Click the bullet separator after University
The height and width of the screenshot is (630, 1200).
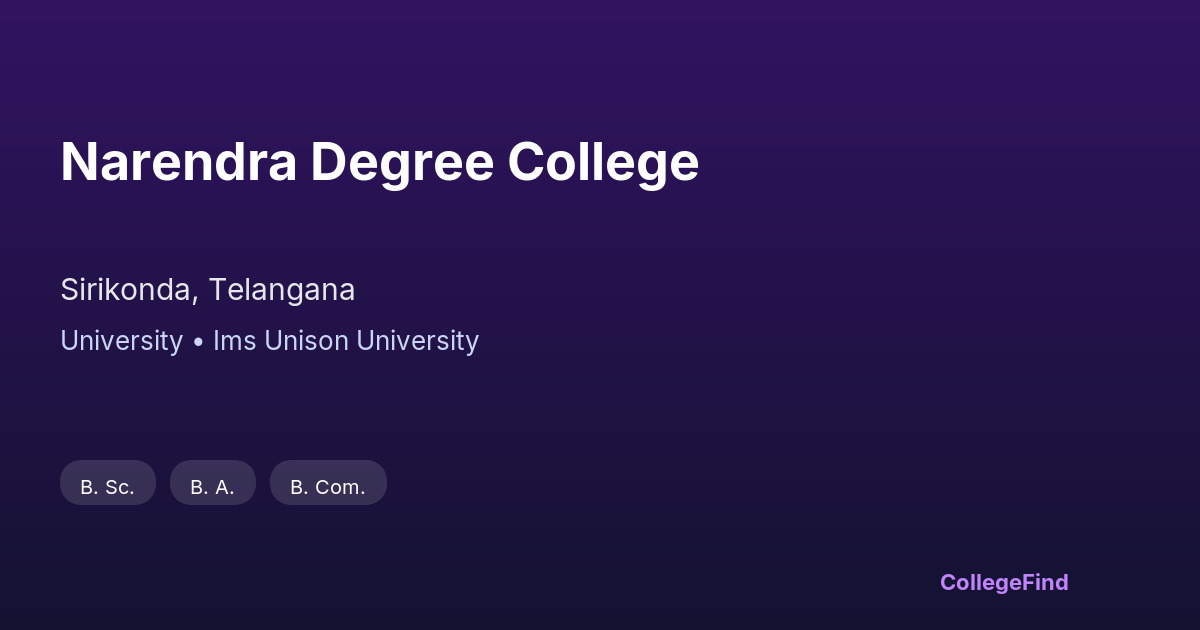(x=198, y=342)
